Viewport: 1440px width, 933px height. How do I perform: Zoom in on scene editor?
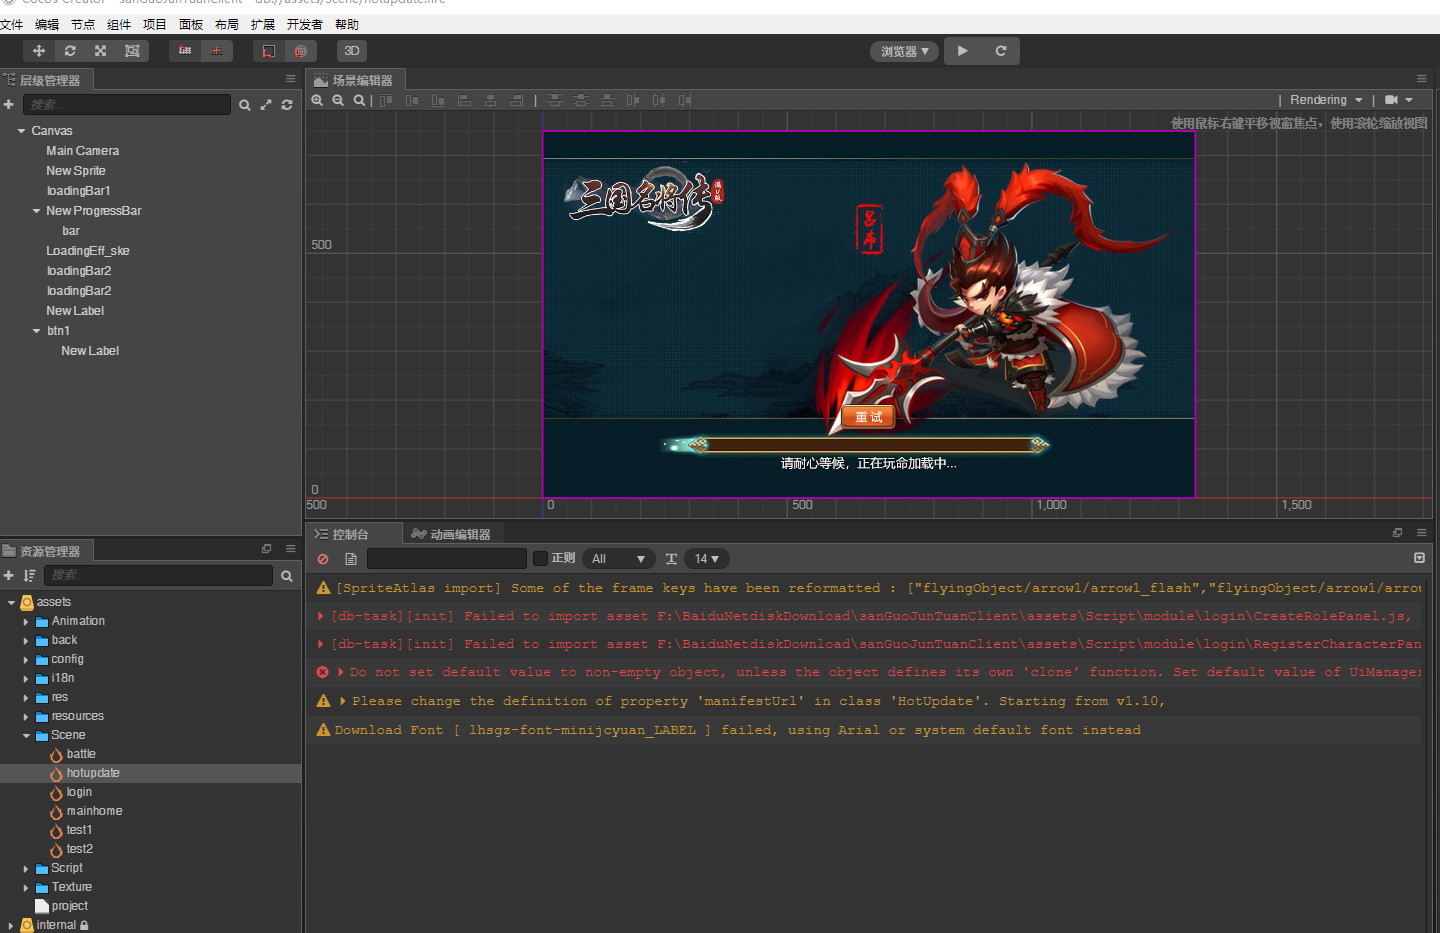tap(317, 100)
